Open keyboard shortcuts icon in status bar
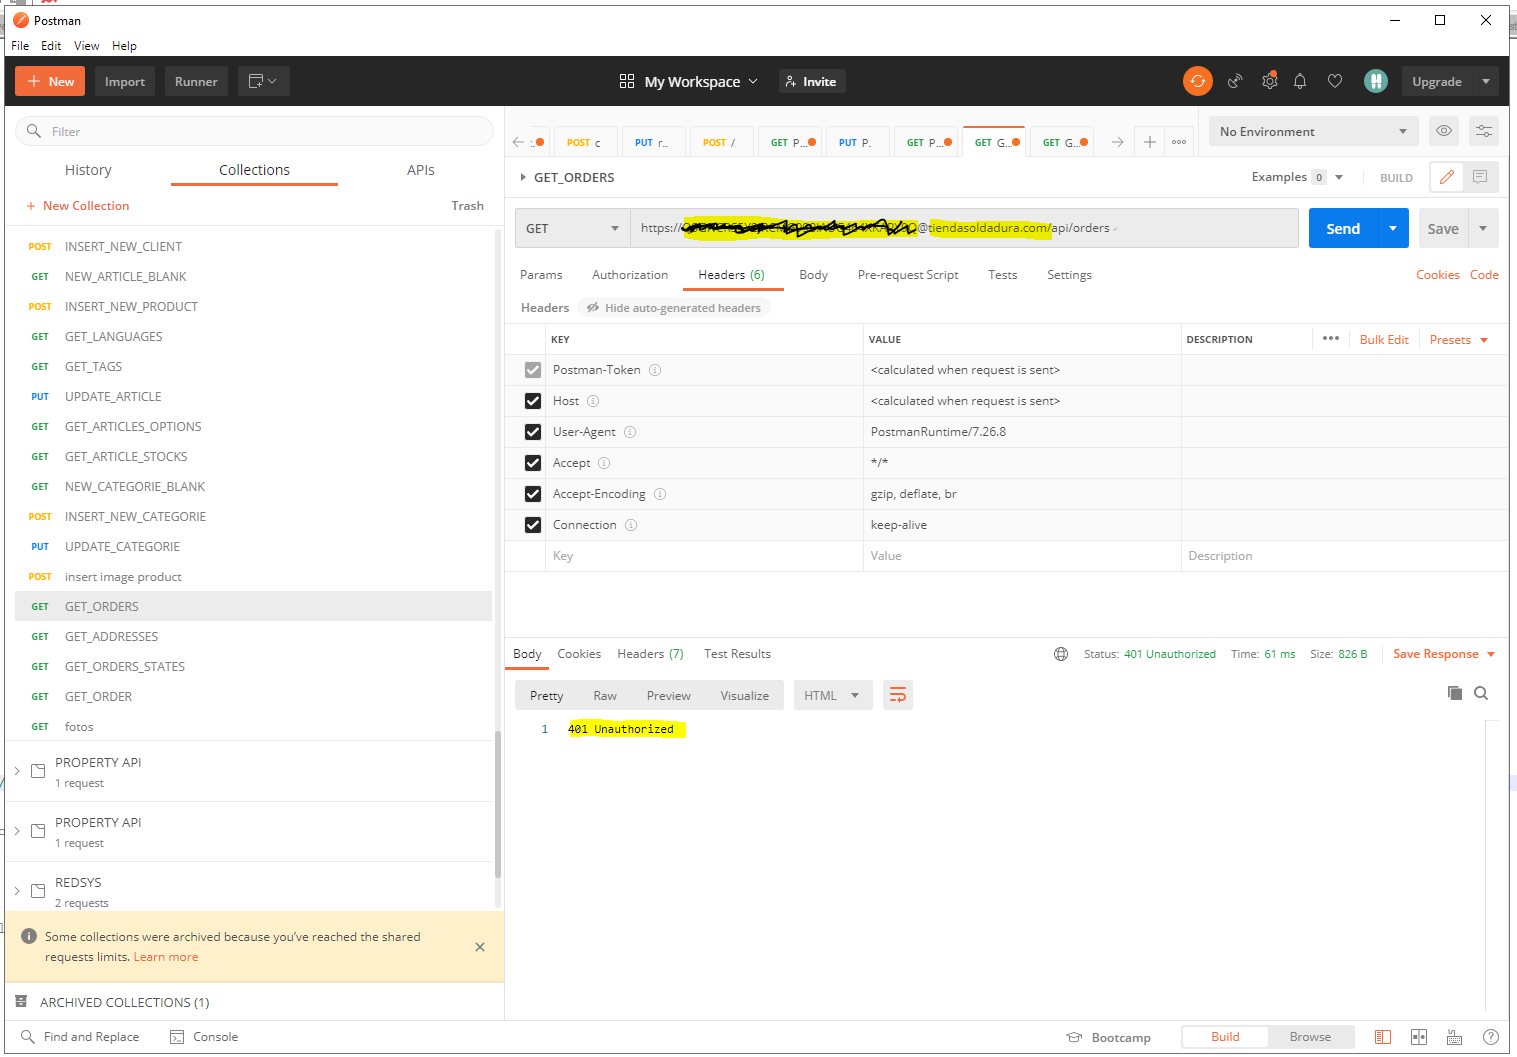Screen dimensions: 1517x1057 [x=1455, y=1037]
